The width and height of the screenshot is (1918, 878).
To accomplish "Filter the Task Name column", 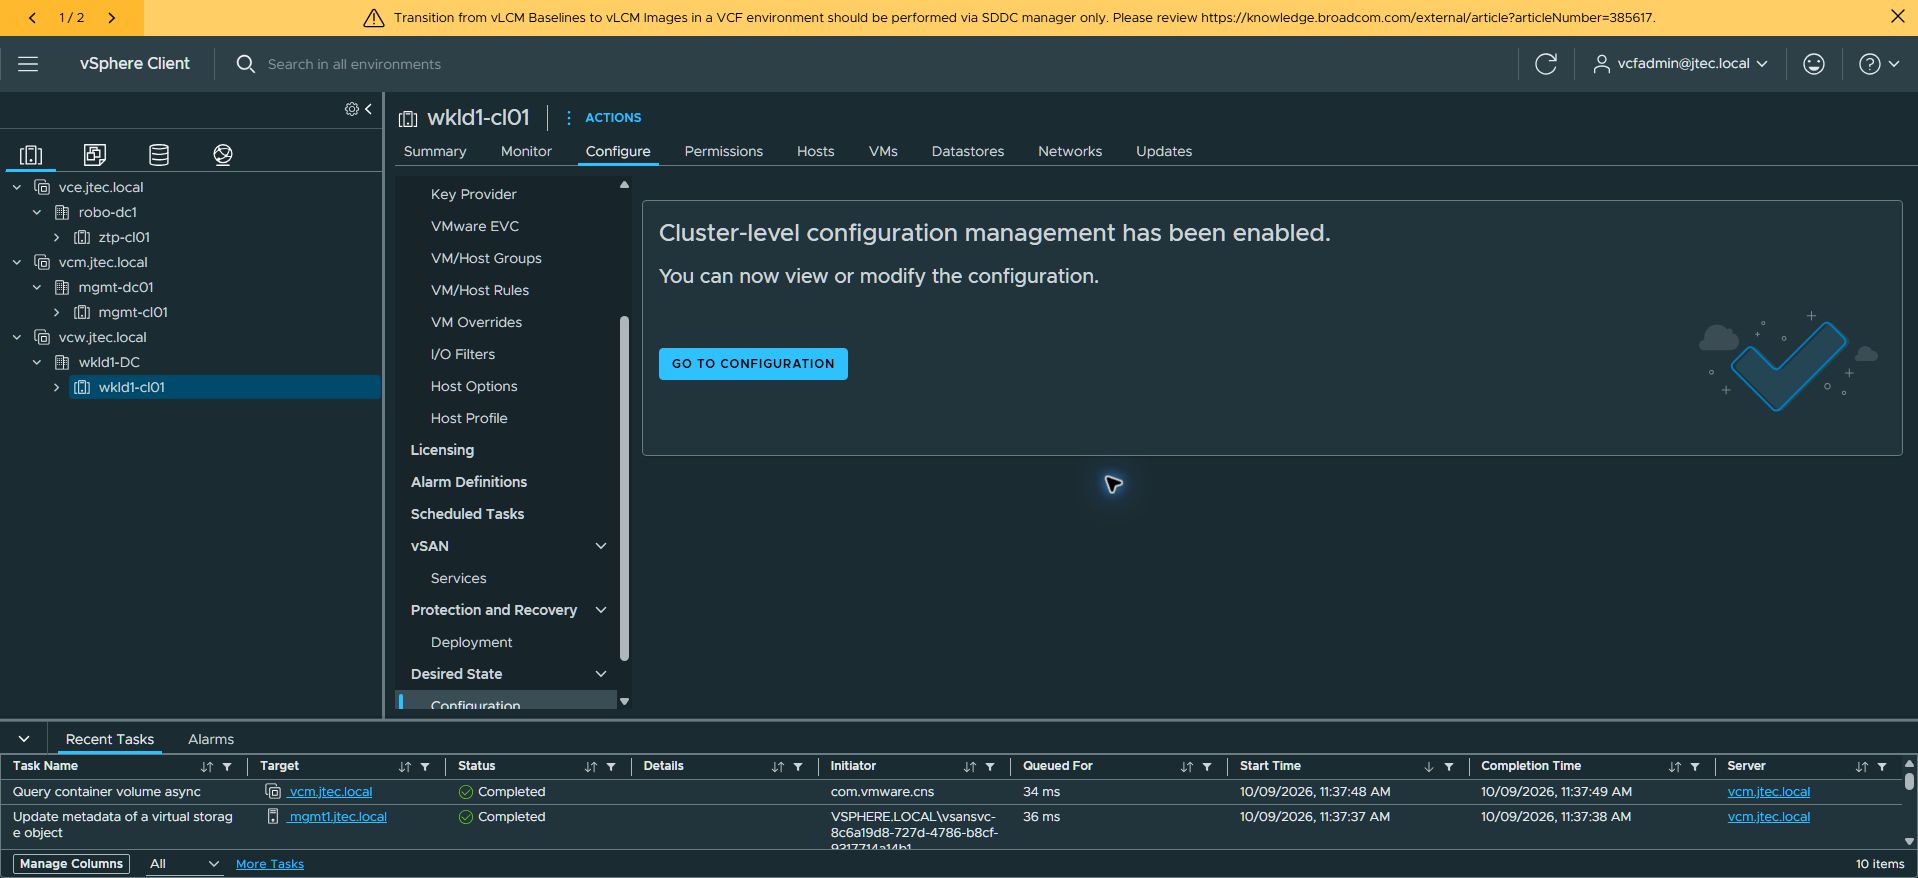I will point(227,767).
